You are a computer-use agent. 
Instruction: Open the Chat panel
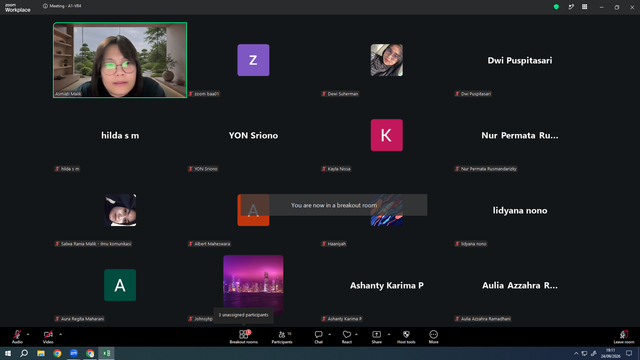click(x=318, y=337)
